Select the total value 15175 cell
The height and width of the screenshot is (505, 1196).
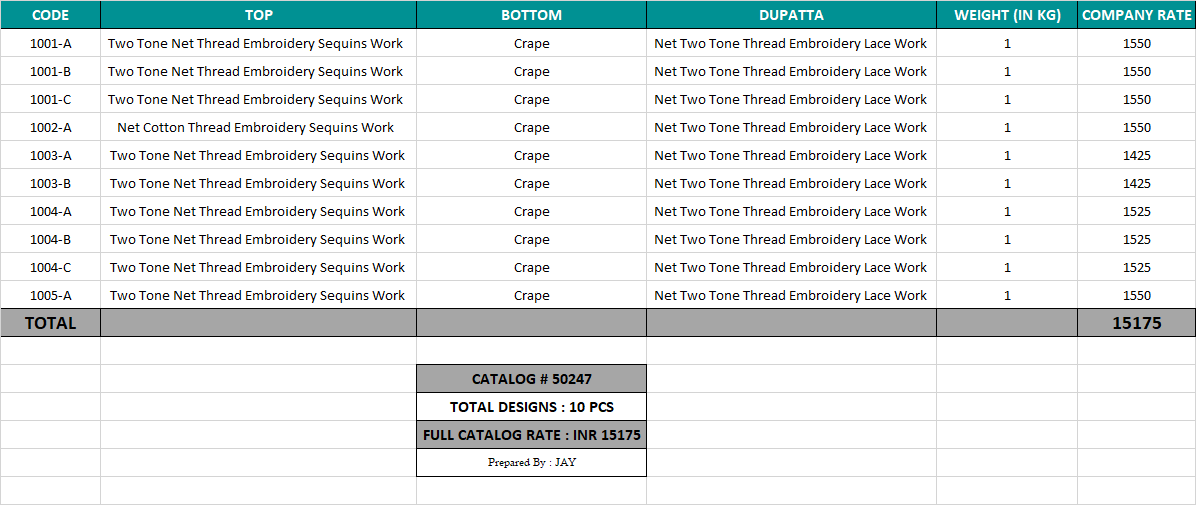pyautogui.click(x=1136, y=323)
